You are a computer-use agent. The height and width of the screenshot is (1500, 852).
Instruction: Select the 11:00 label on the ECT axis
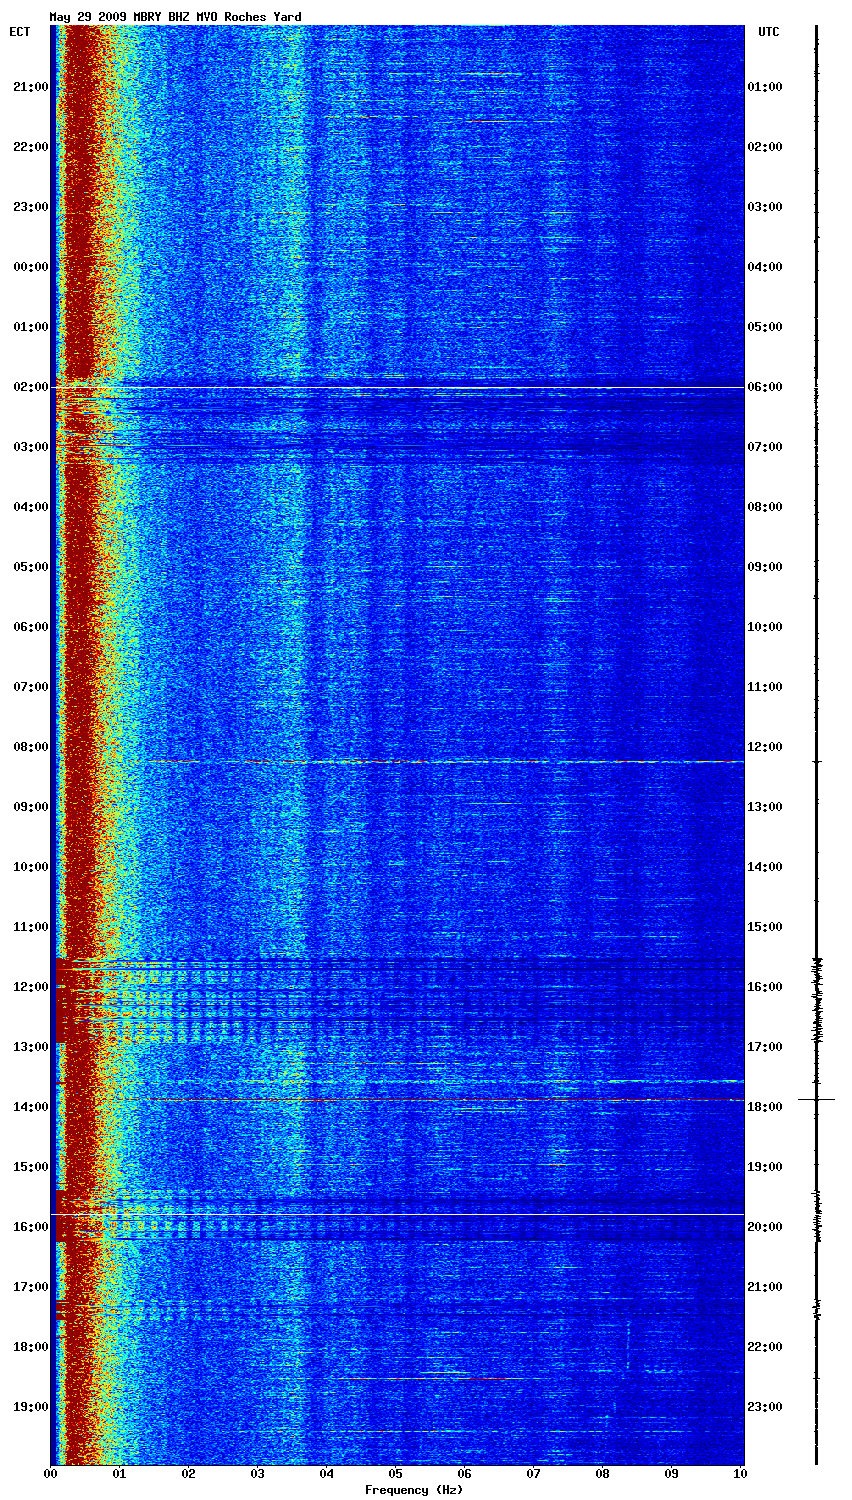(x=29, y=927)
